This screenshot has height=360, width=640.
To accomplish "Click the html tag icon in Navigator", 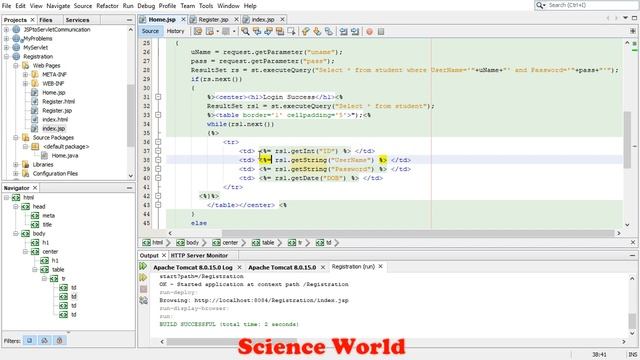I will (16, 198).
